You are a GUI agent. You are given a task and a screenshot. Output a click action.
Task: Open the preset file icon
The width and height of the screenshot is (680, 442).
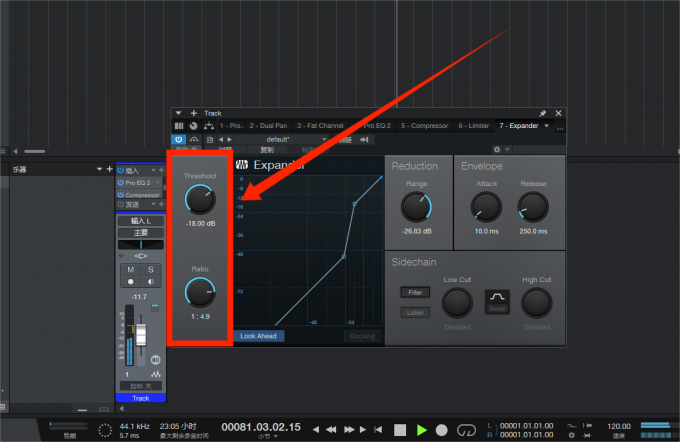tap(210, 140)
